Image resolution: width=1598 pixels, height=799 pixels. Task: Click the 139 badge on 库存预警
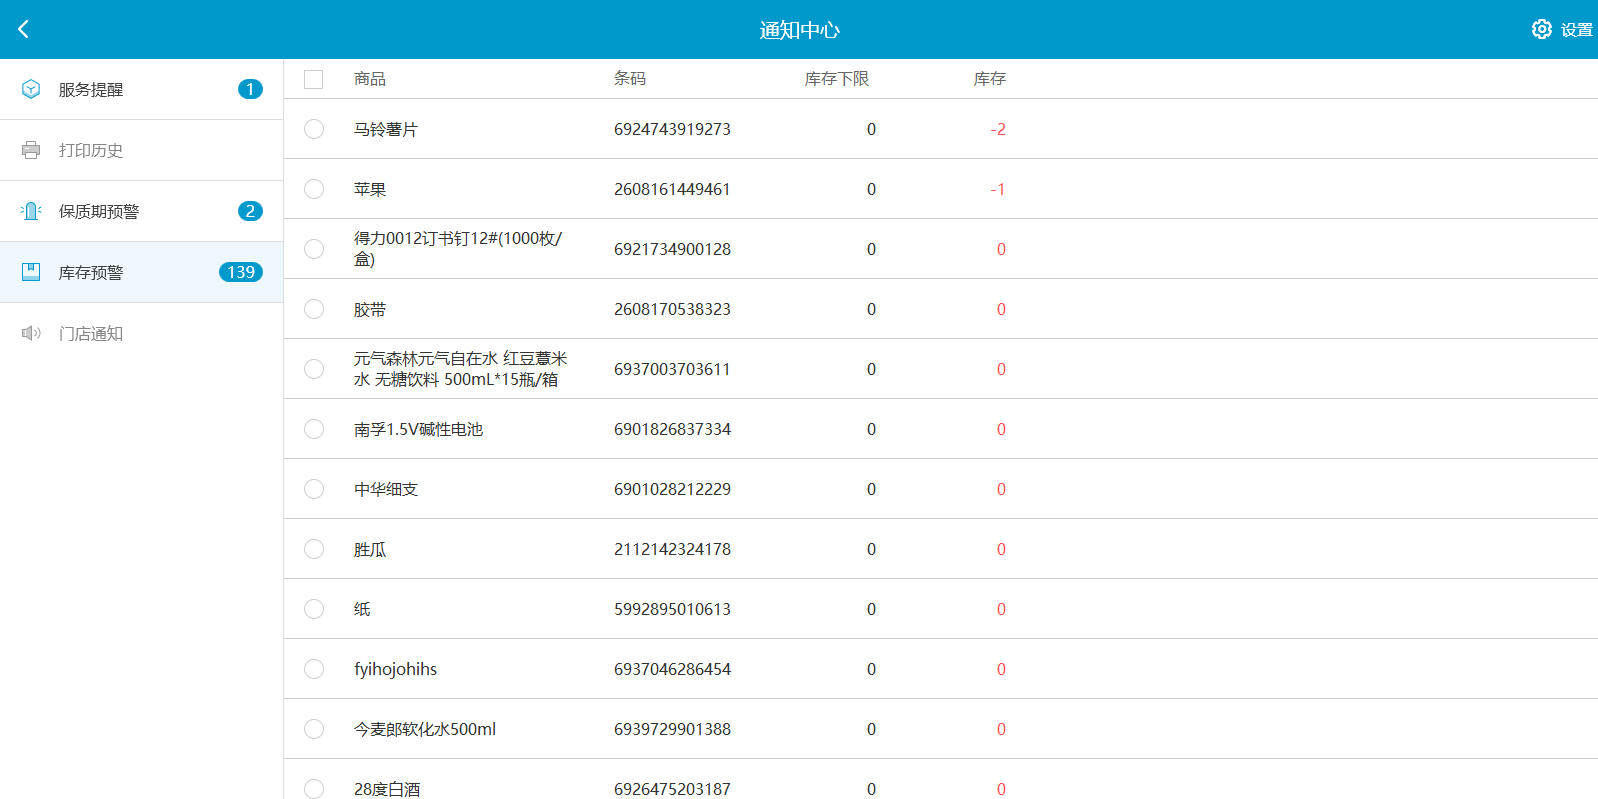tap(241, 272)
